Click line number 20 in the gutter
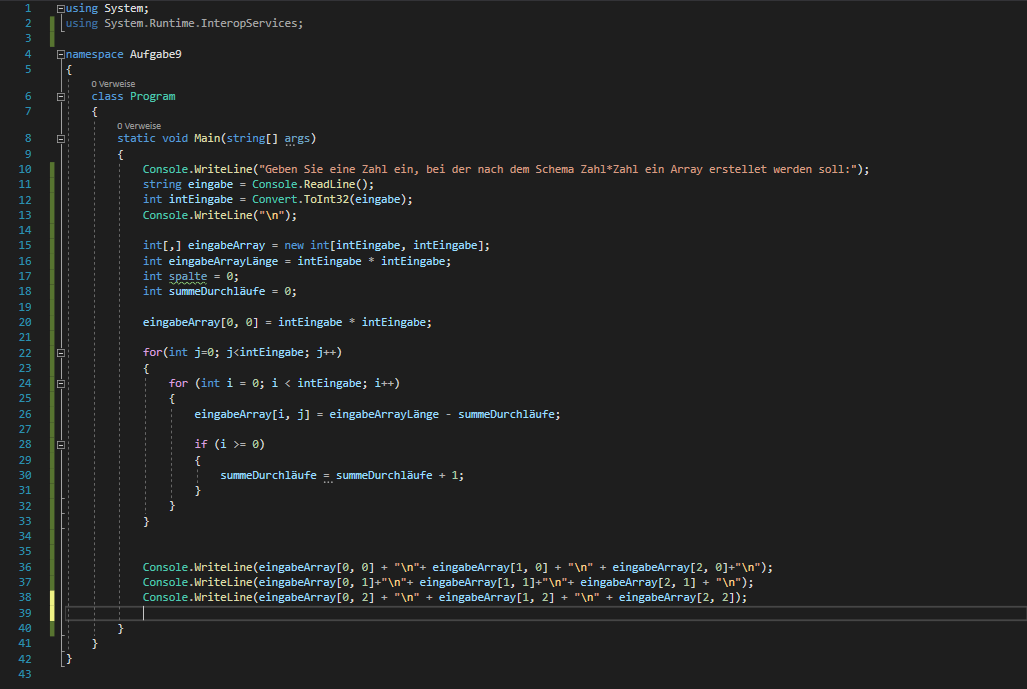1027x689 pixels. pos(26,322)
